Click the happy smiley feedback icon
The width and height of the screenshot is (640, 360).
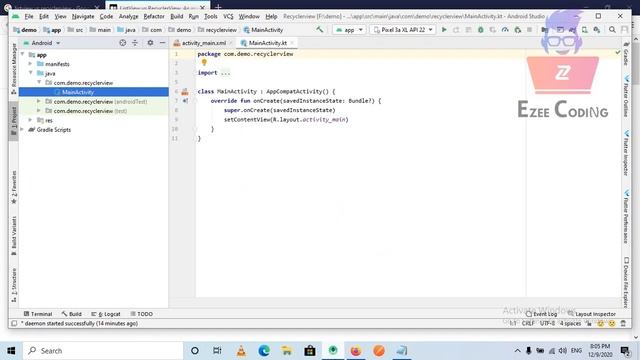pyautogui.click(x=600, y=324)
